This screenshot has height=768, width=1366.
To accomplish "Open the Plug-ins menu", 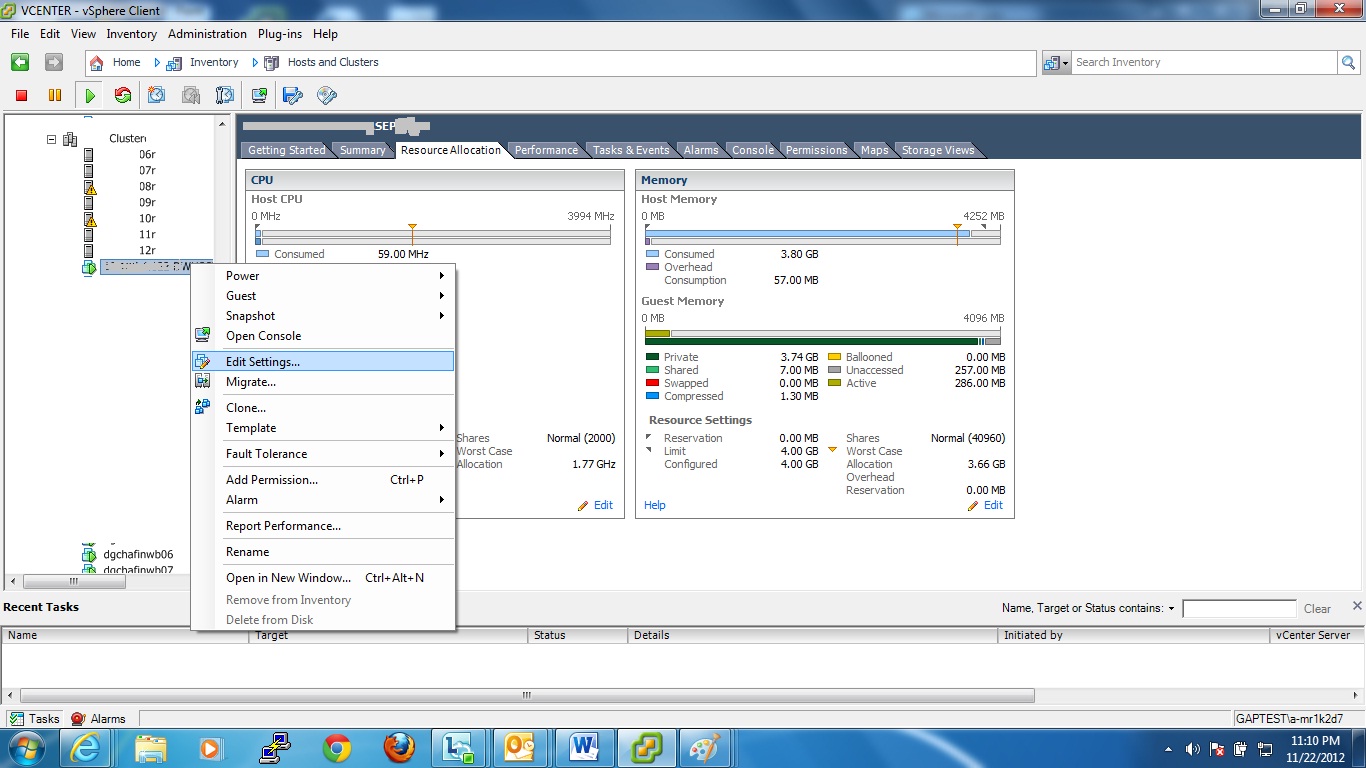I will [280, 34].
